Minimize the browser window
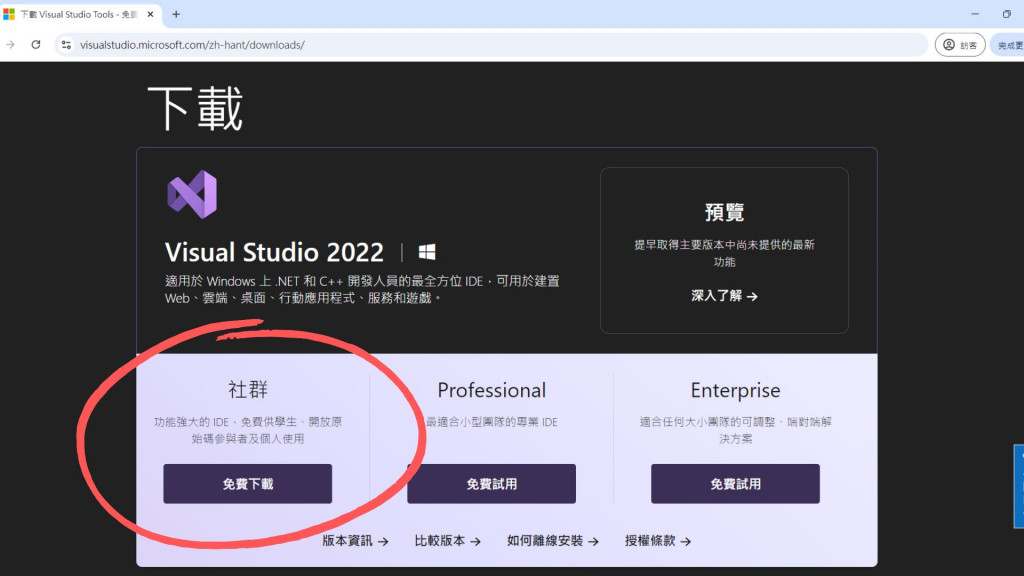 coord(975,14)
